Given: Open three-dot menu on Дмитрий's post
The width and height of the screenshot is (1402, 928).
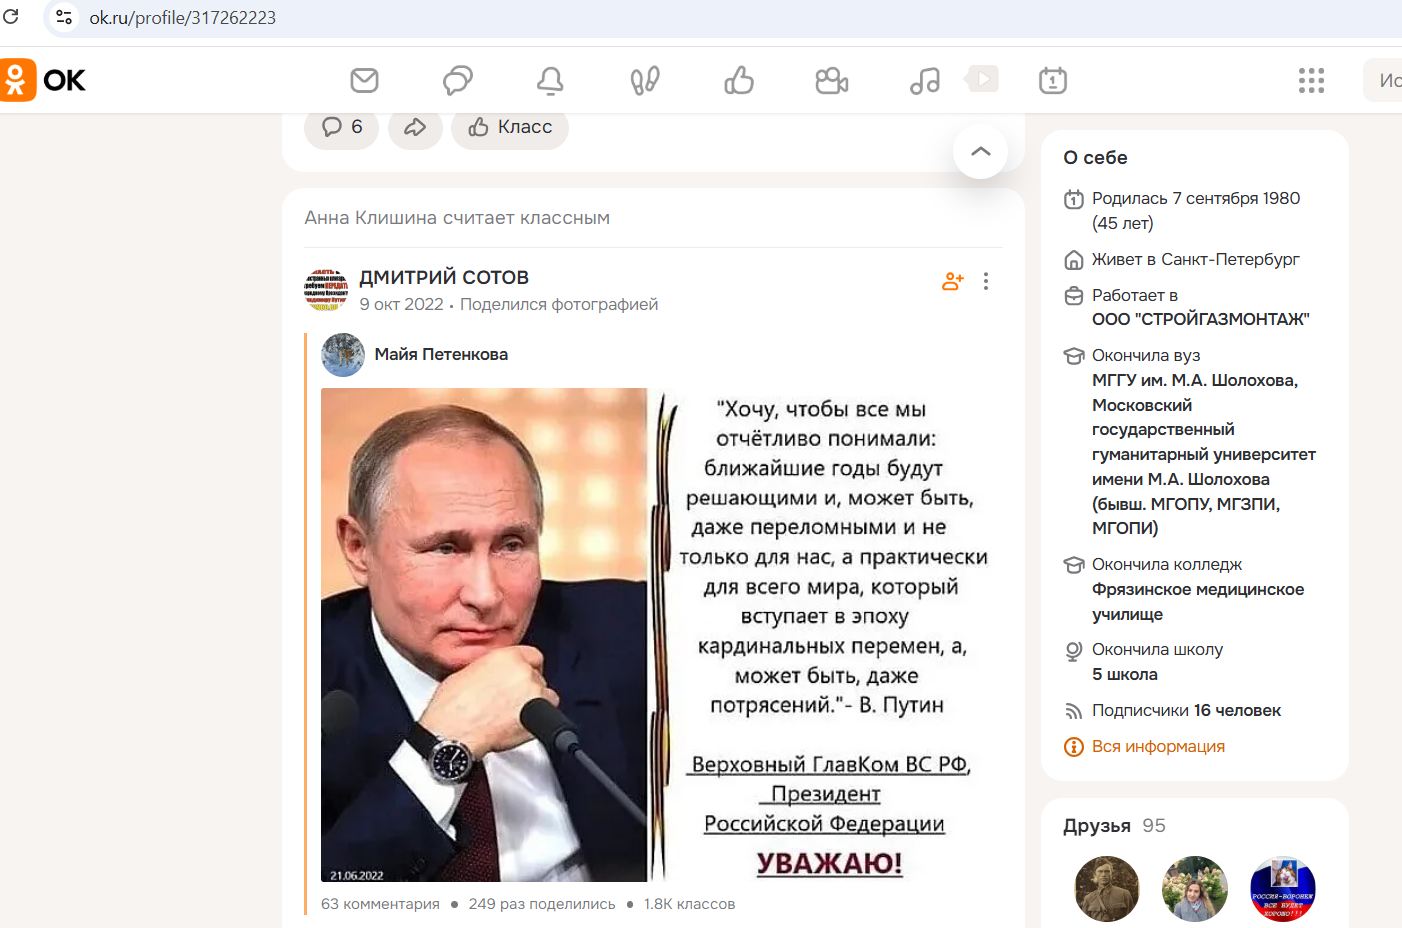Looking at the screenshot, I should click(x=986, y=281).
